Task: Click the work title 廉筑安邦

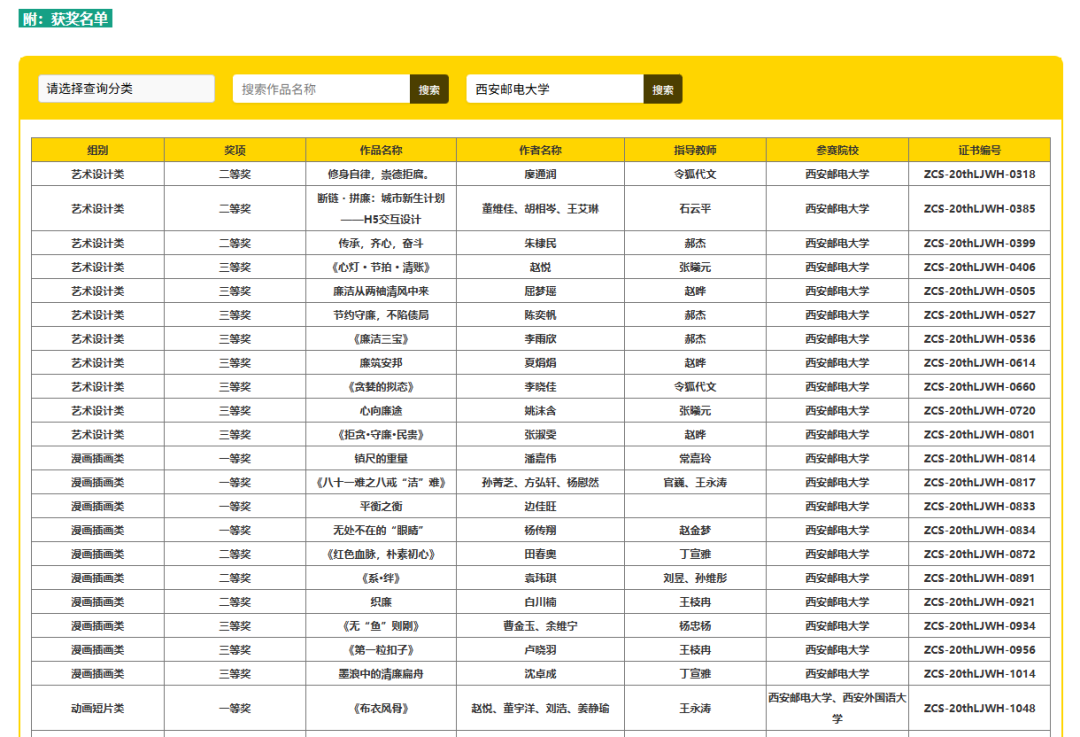Action: point(381,363)
